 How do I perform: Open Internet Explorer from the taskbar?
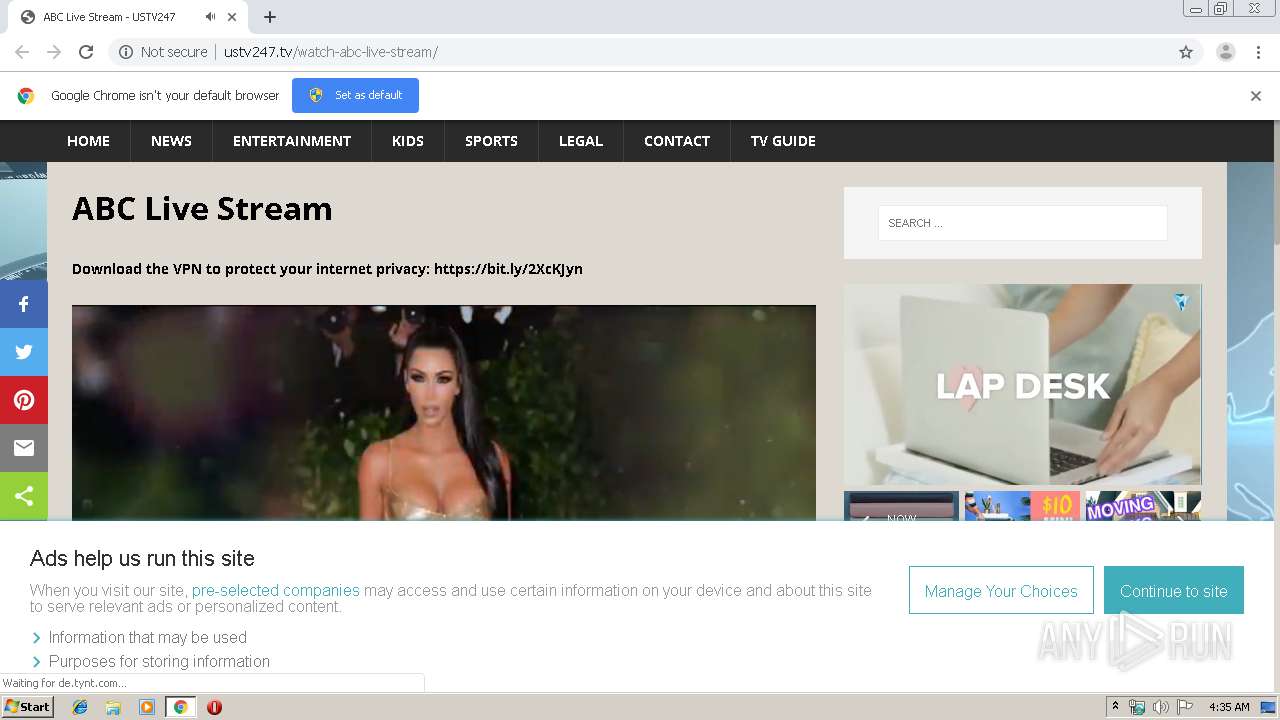(80, 707)
